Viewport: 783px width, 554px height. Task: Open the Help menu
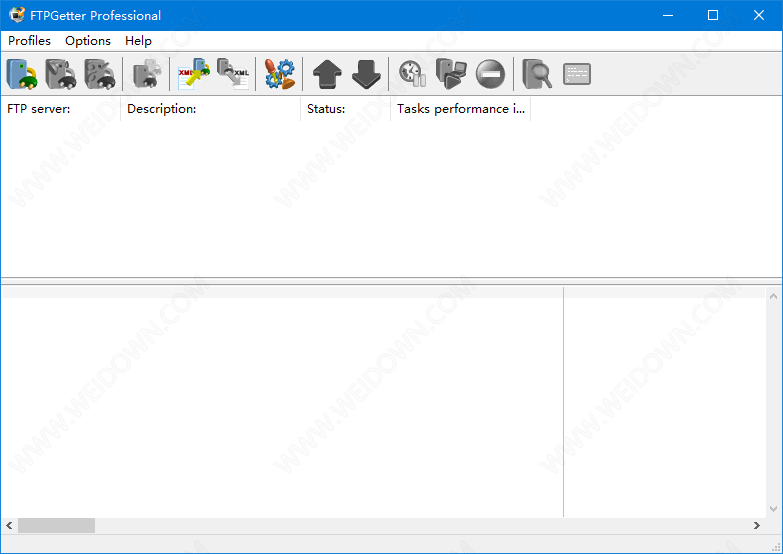(x=138, y=41)
